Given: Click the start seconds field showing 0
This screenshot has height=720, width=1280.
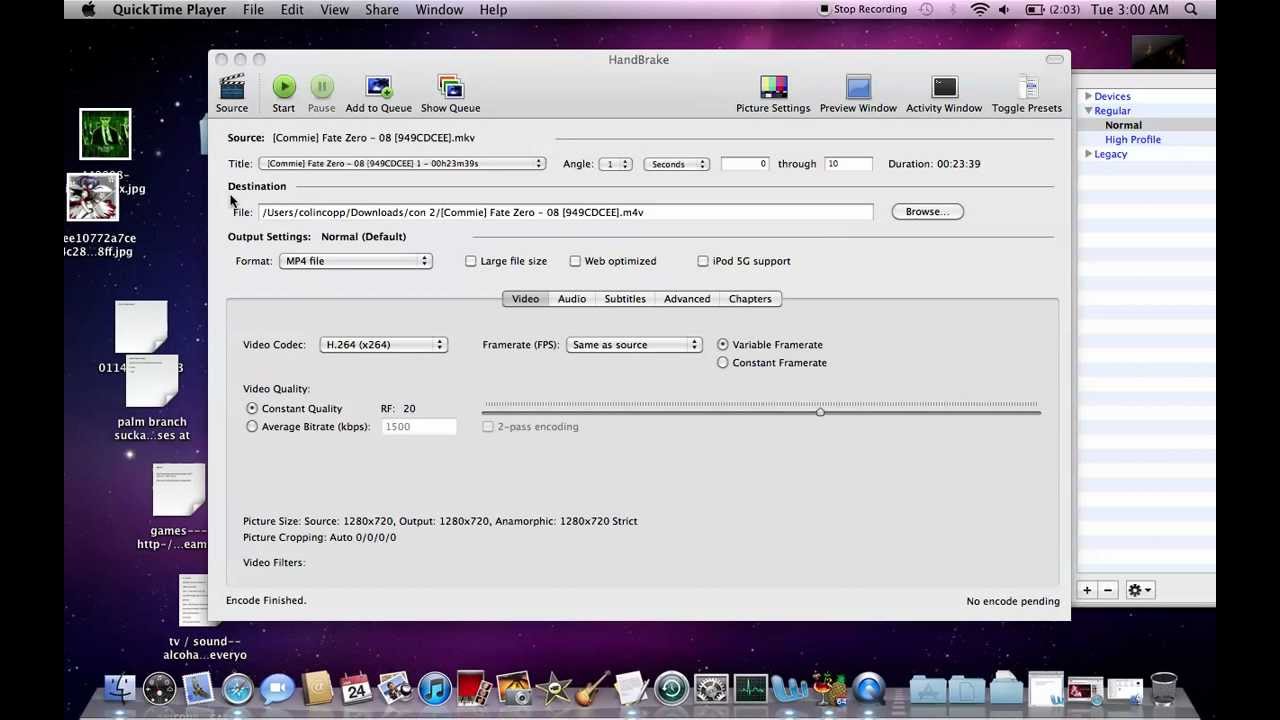Looking at the screenshot, I should (x=745, y=164).
